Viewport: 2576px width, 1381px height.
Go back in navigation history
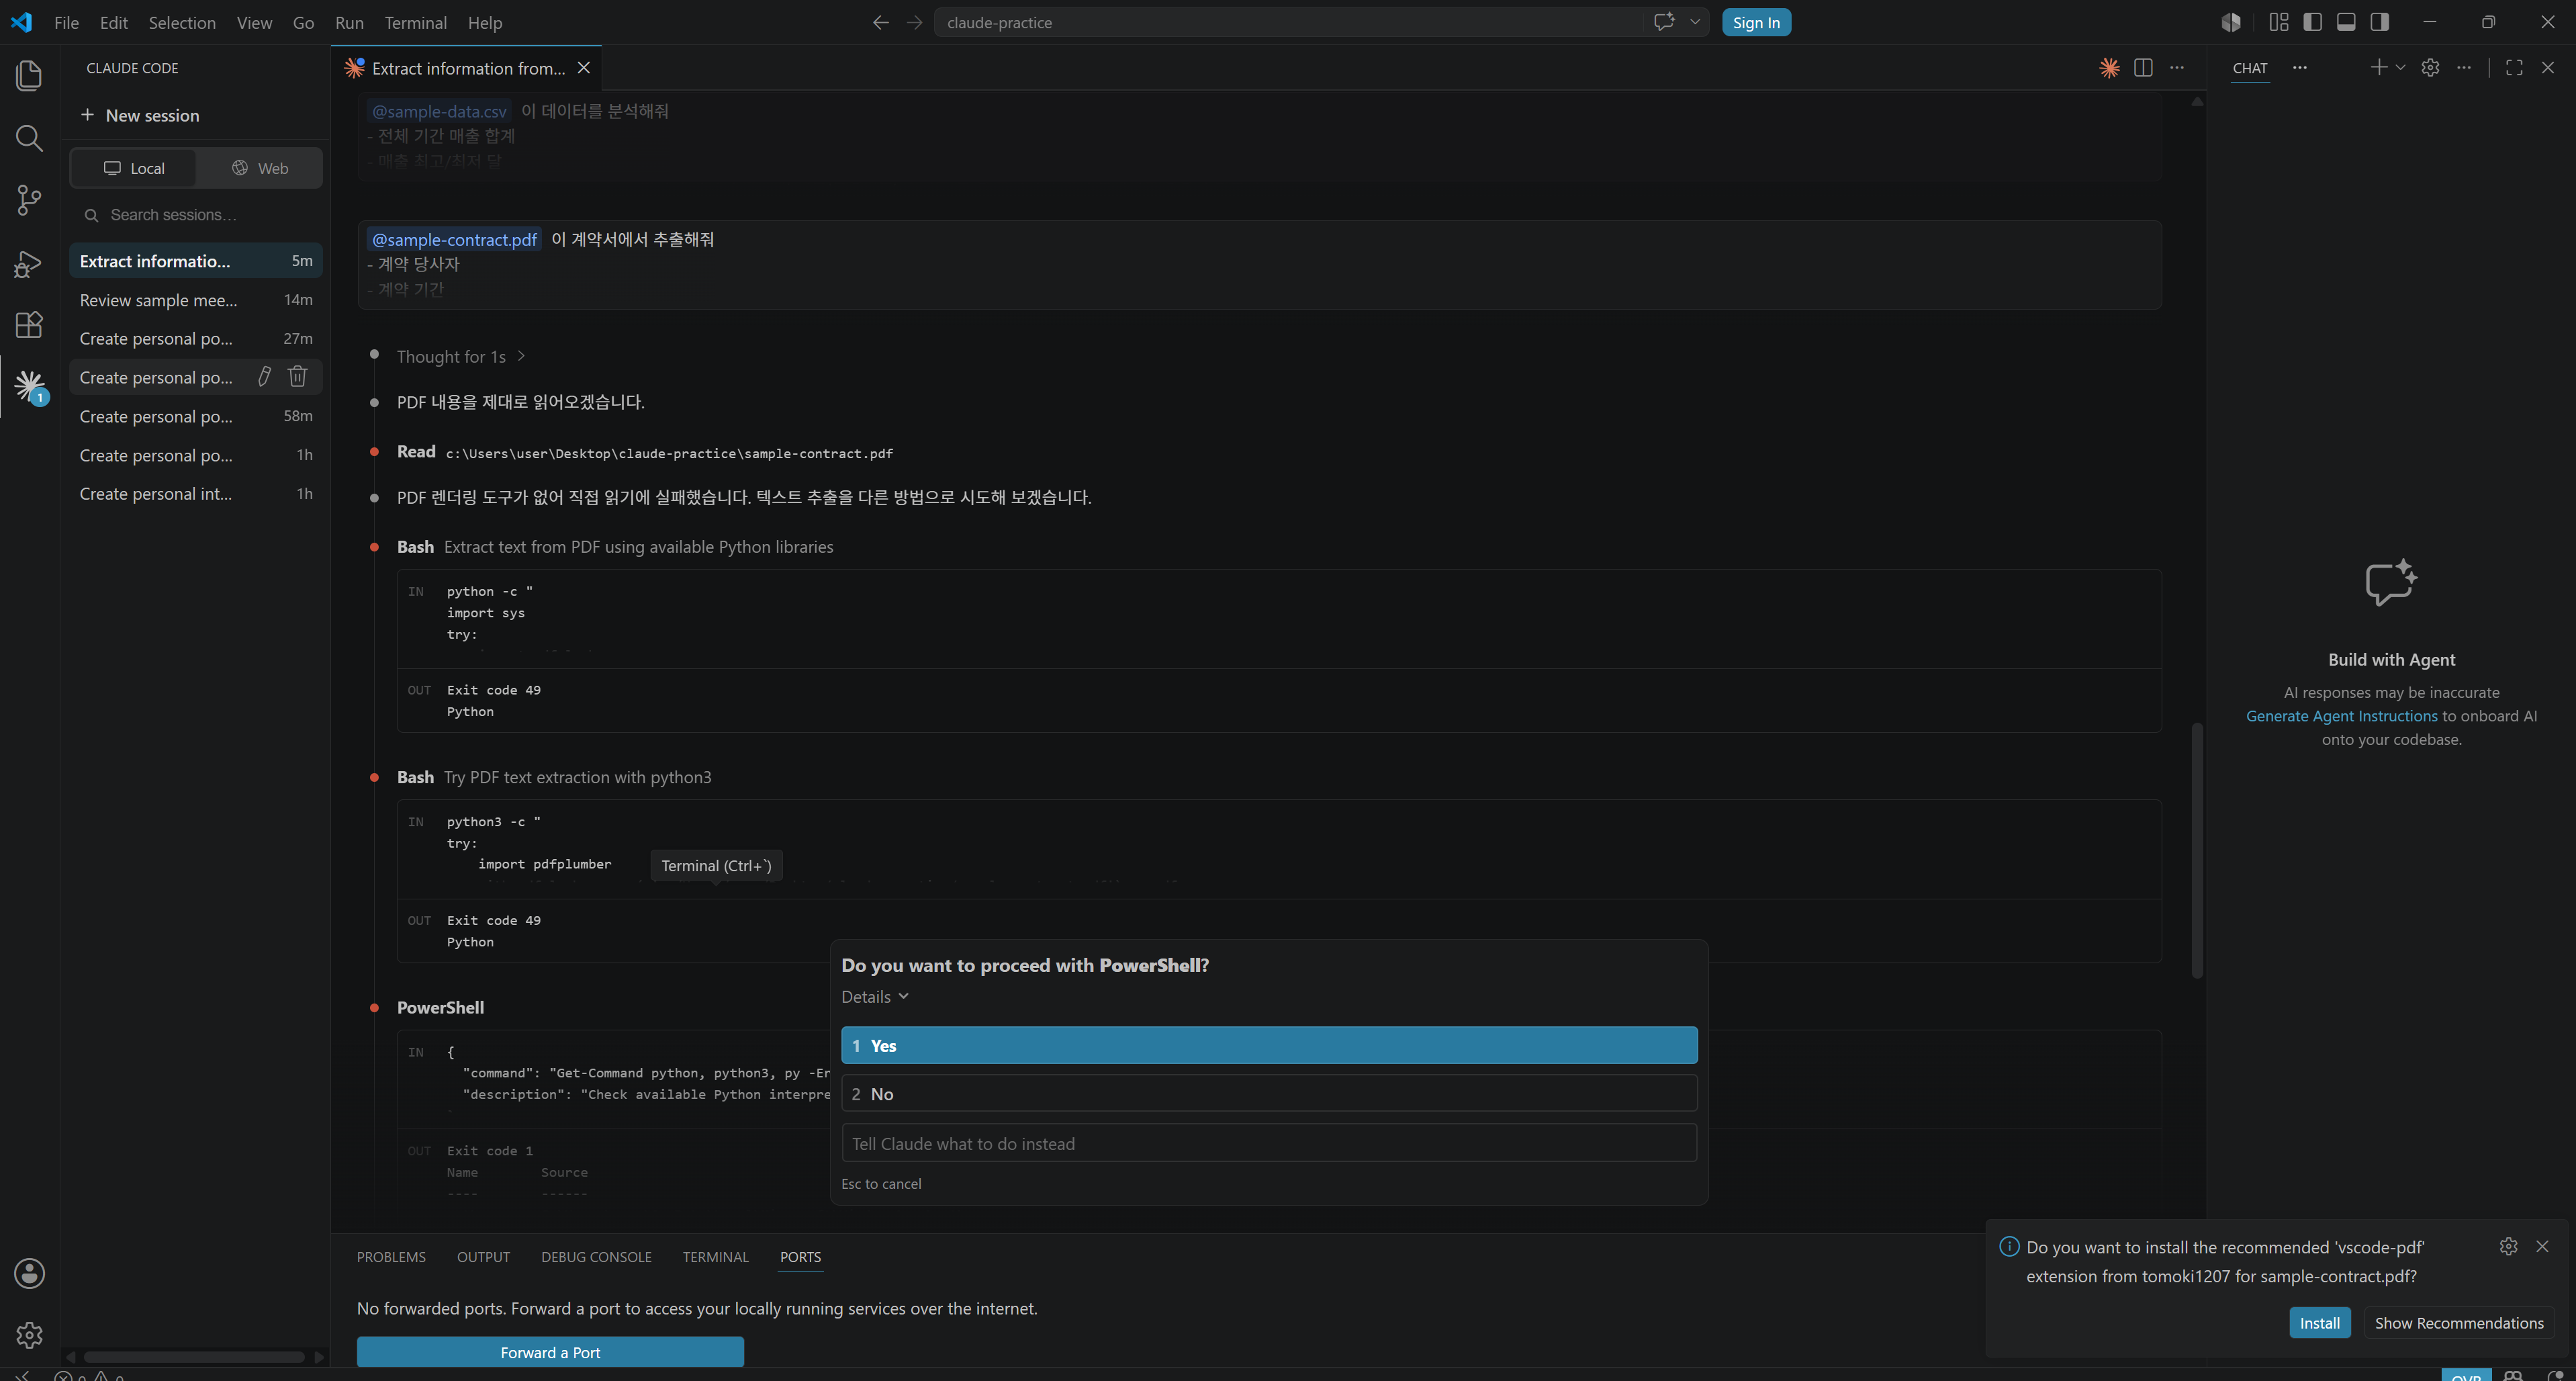[881, 22]
